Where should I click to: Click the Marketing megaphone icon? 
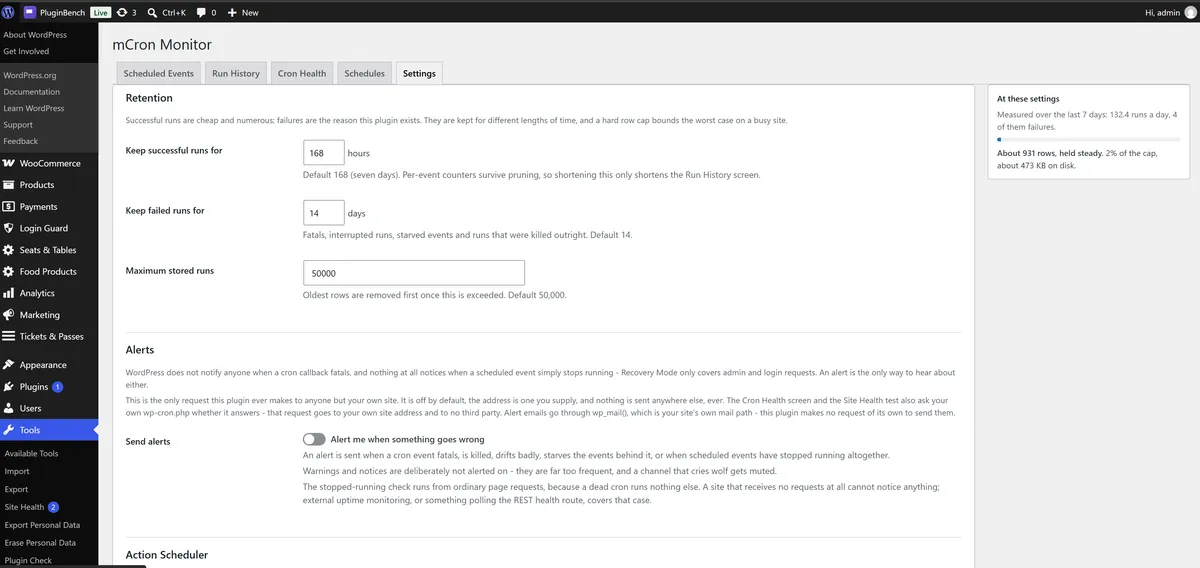coord(9,315)
